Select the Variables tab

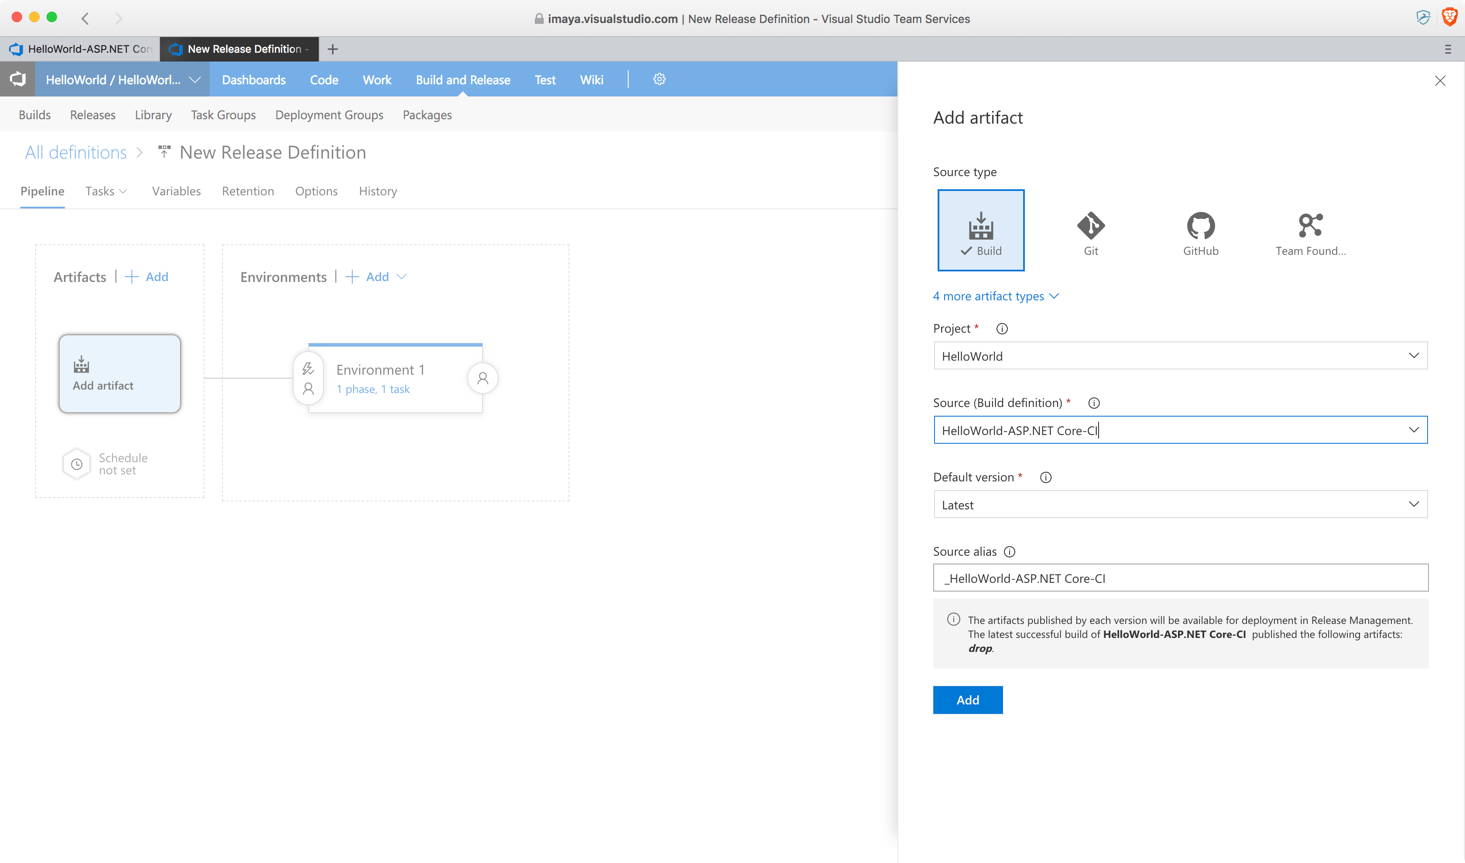coord(176,191)
